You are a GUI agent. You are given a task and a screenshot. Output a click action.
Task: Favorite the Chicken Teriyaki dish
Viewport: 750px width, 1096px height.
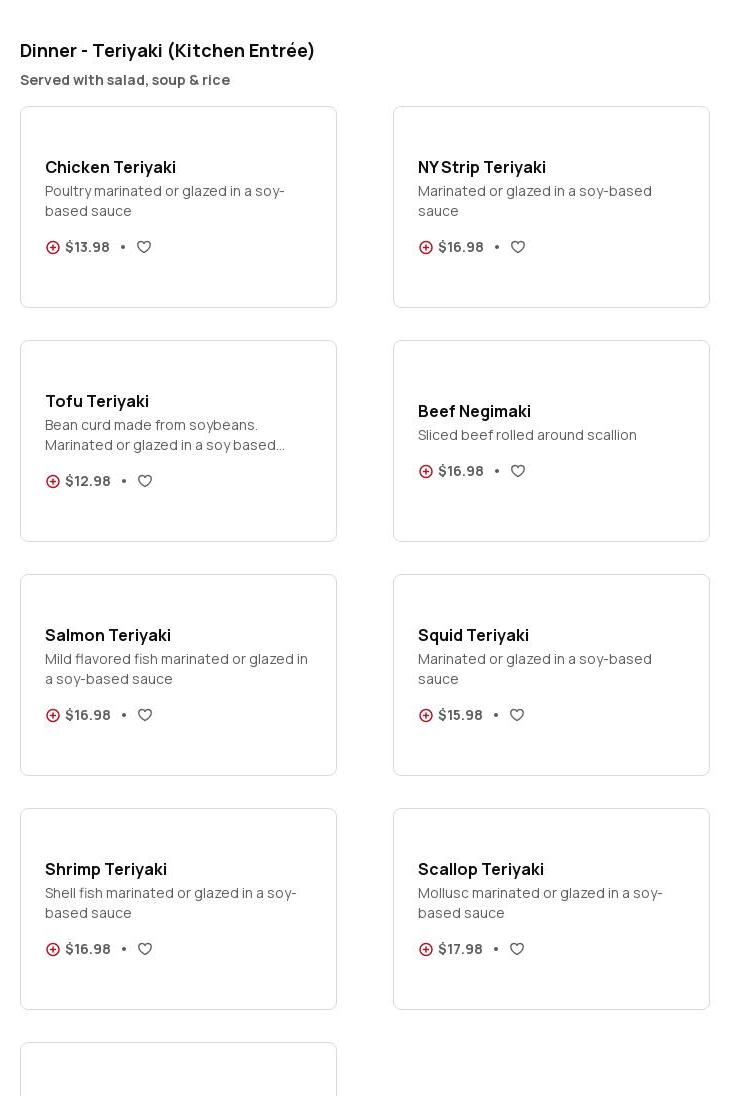pyautogui.click(x=144, y=247)
